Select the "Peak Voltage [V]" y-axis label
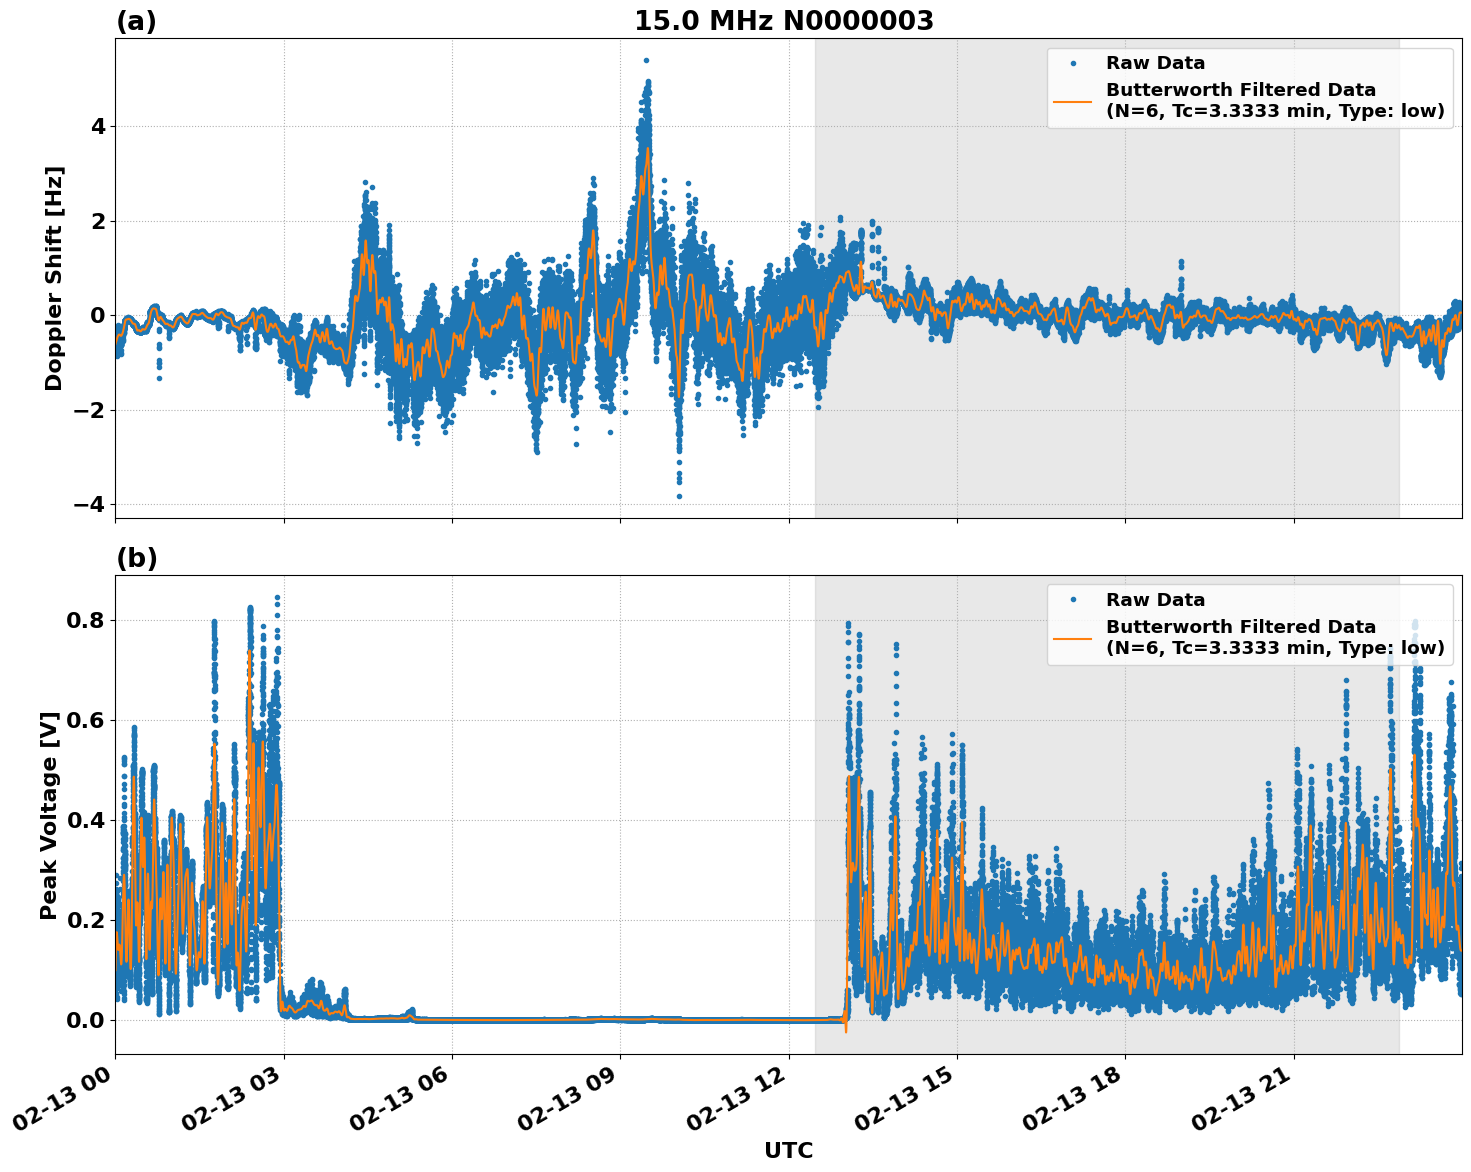Screen dimensions: 1471x1172 pos(50,815)
